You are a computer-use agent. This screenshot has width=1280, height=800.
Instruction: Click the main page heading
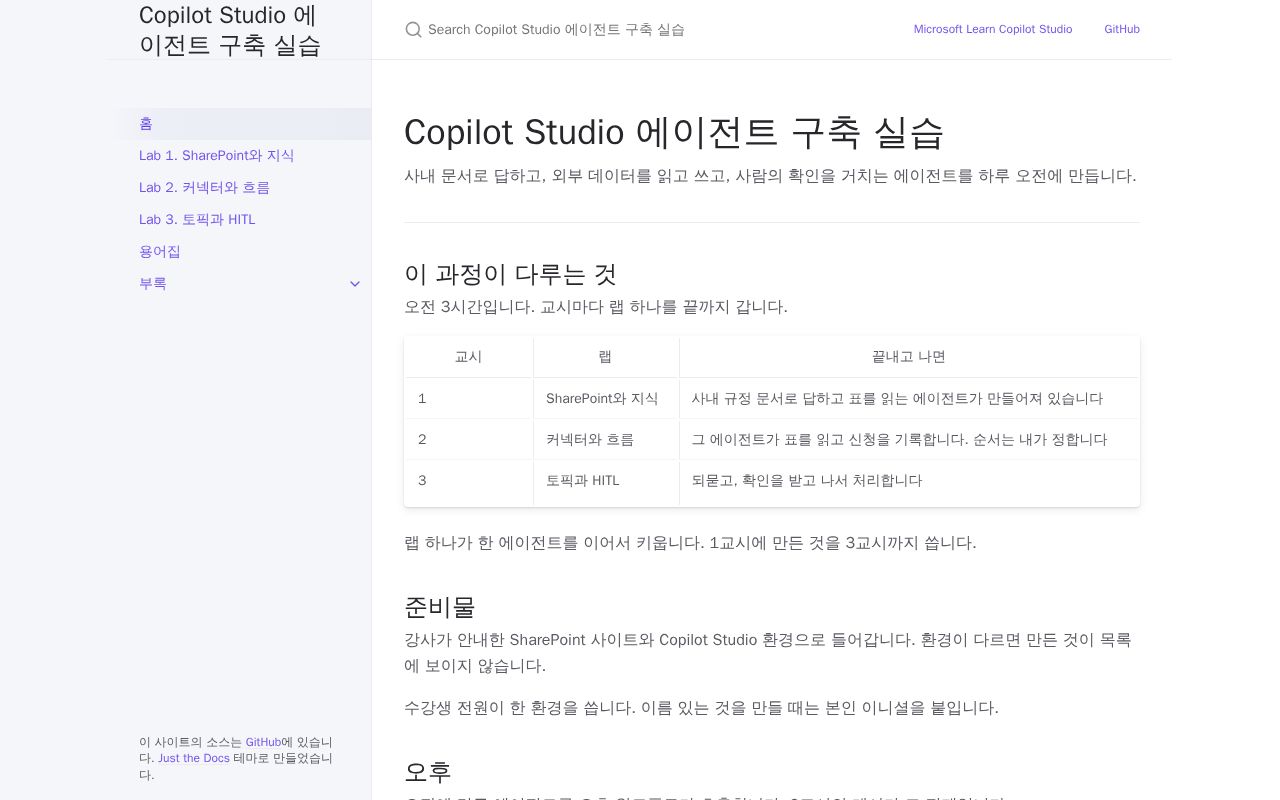click(674, 132)
